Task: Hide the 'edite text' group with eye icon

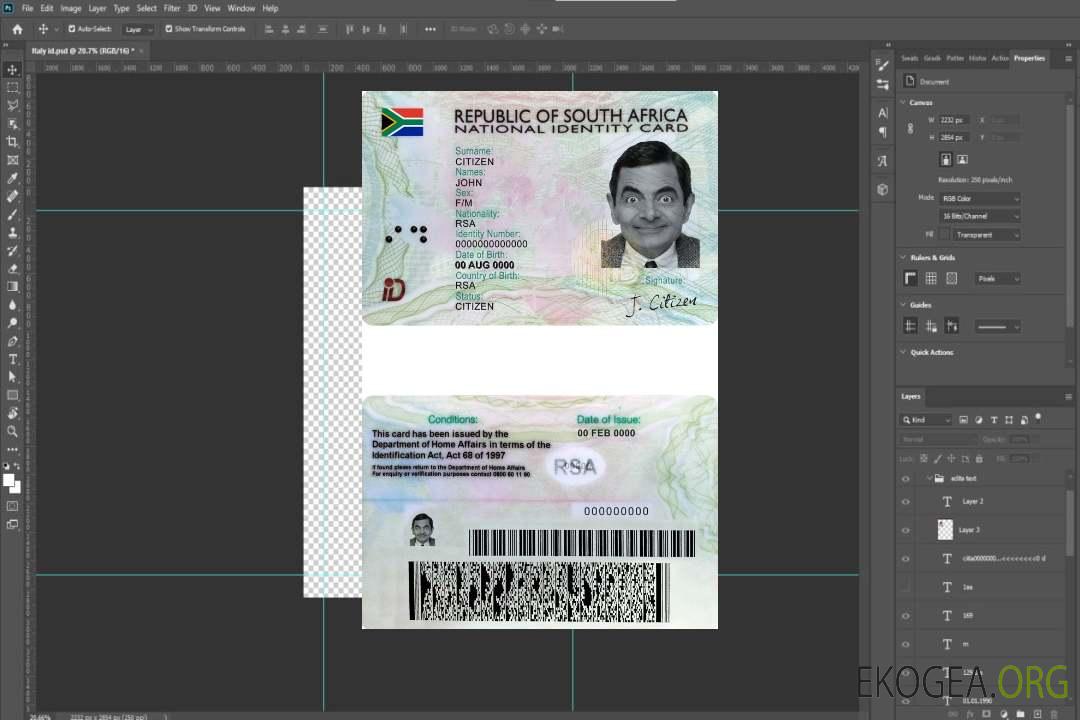Action: click(x=906, y=479)
